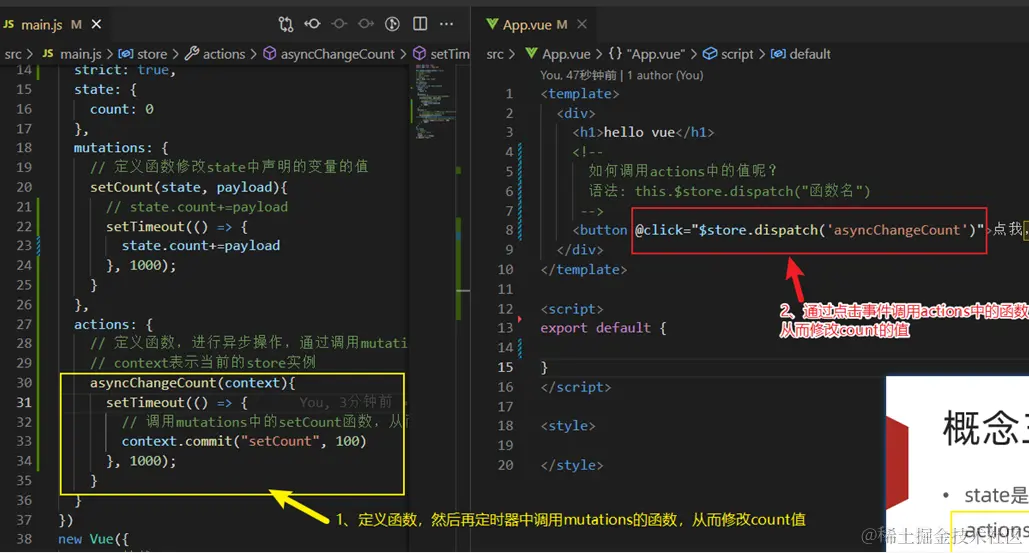Click the open changes icon with arrows

[312, 24]
